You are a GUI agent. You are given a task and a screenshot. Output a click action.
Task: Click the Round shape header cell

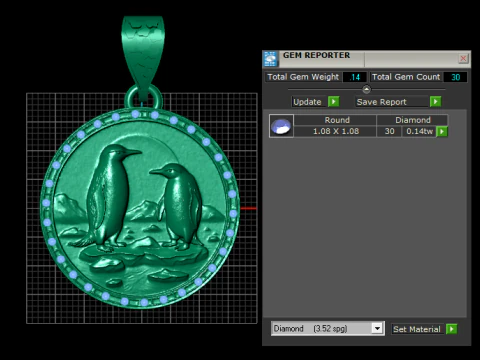[x=336, y=120]
